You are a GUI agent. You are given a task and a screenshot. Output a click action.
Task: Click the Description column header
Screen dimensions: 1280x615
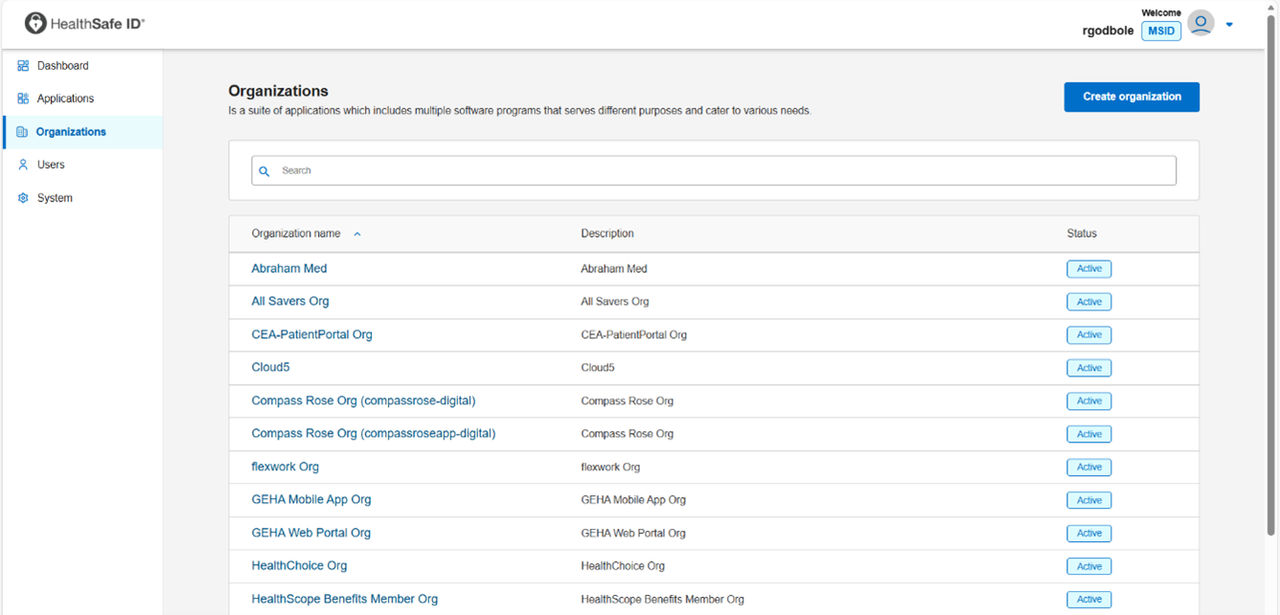(x=607, y=234)
